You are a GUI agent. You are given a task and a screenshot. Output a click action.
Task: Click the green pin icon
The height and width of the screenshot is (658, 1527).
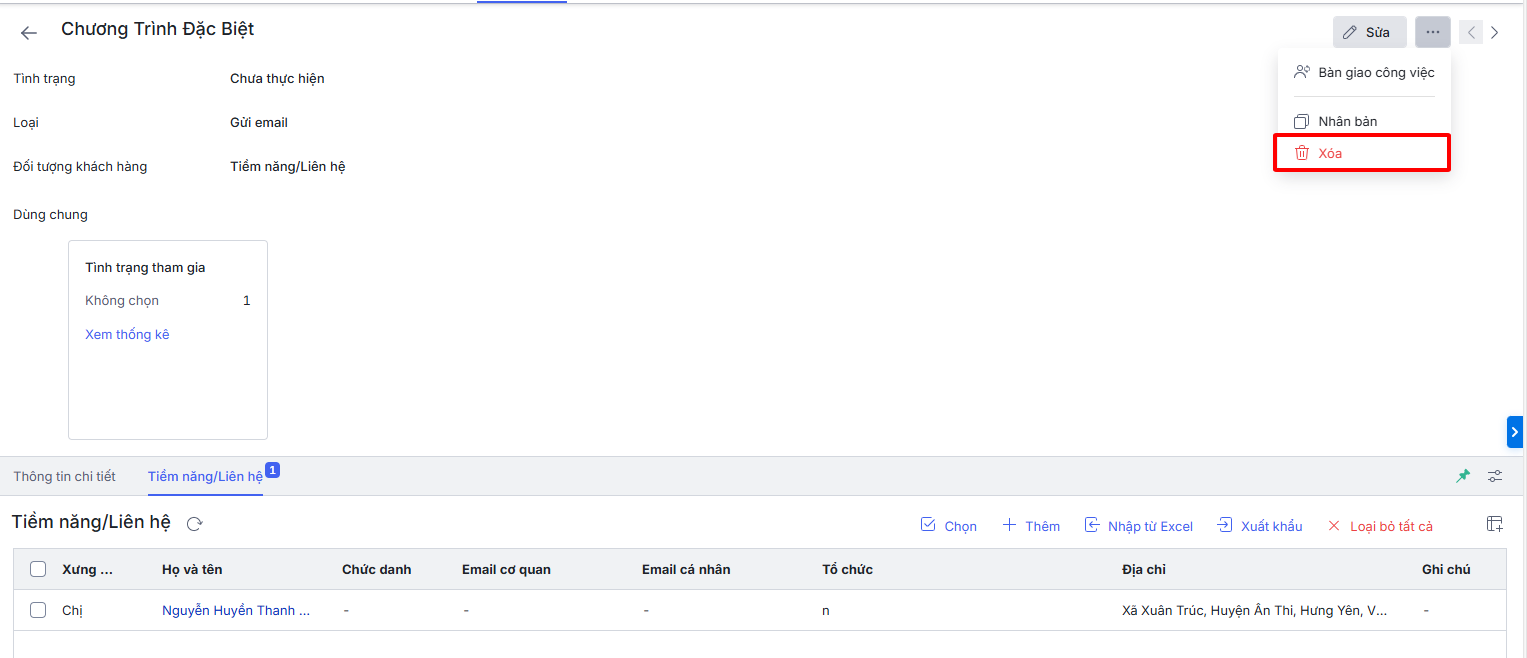pyautogui.click(x=1463, y=476)
